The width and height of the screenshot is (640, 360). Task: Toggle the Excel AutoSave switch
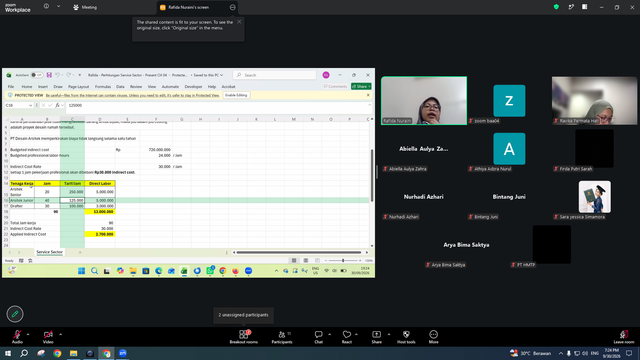click(36, 75)
